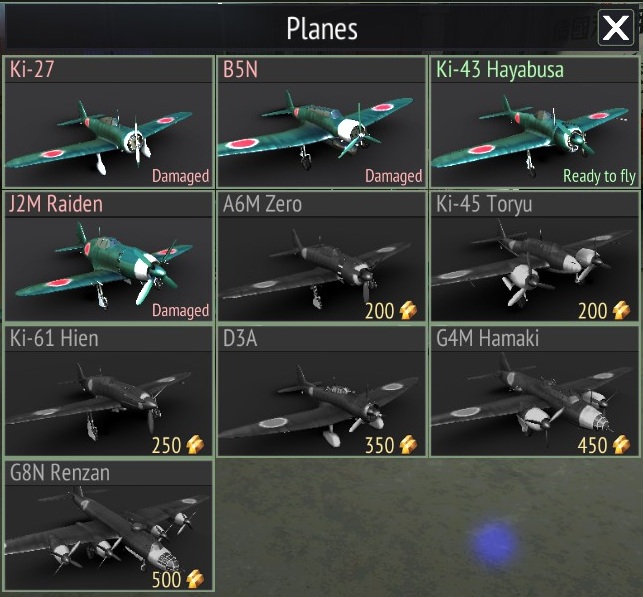
Task: Open the Ki-45 Toryu title bar
Action: 535,204
